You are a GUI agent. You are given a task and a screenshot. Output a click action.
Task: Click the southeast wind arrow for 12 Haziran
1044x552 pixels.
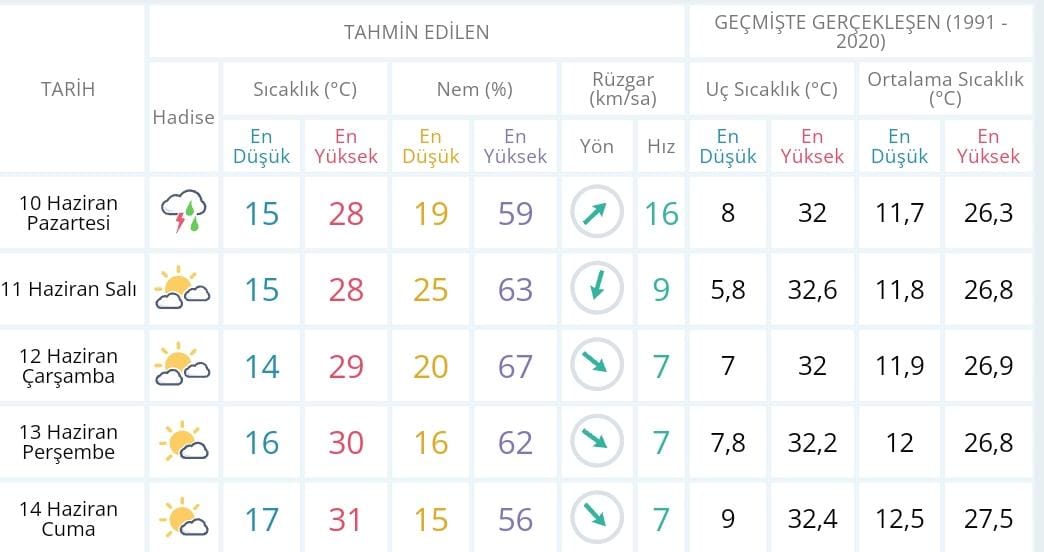tap(597, 365)
